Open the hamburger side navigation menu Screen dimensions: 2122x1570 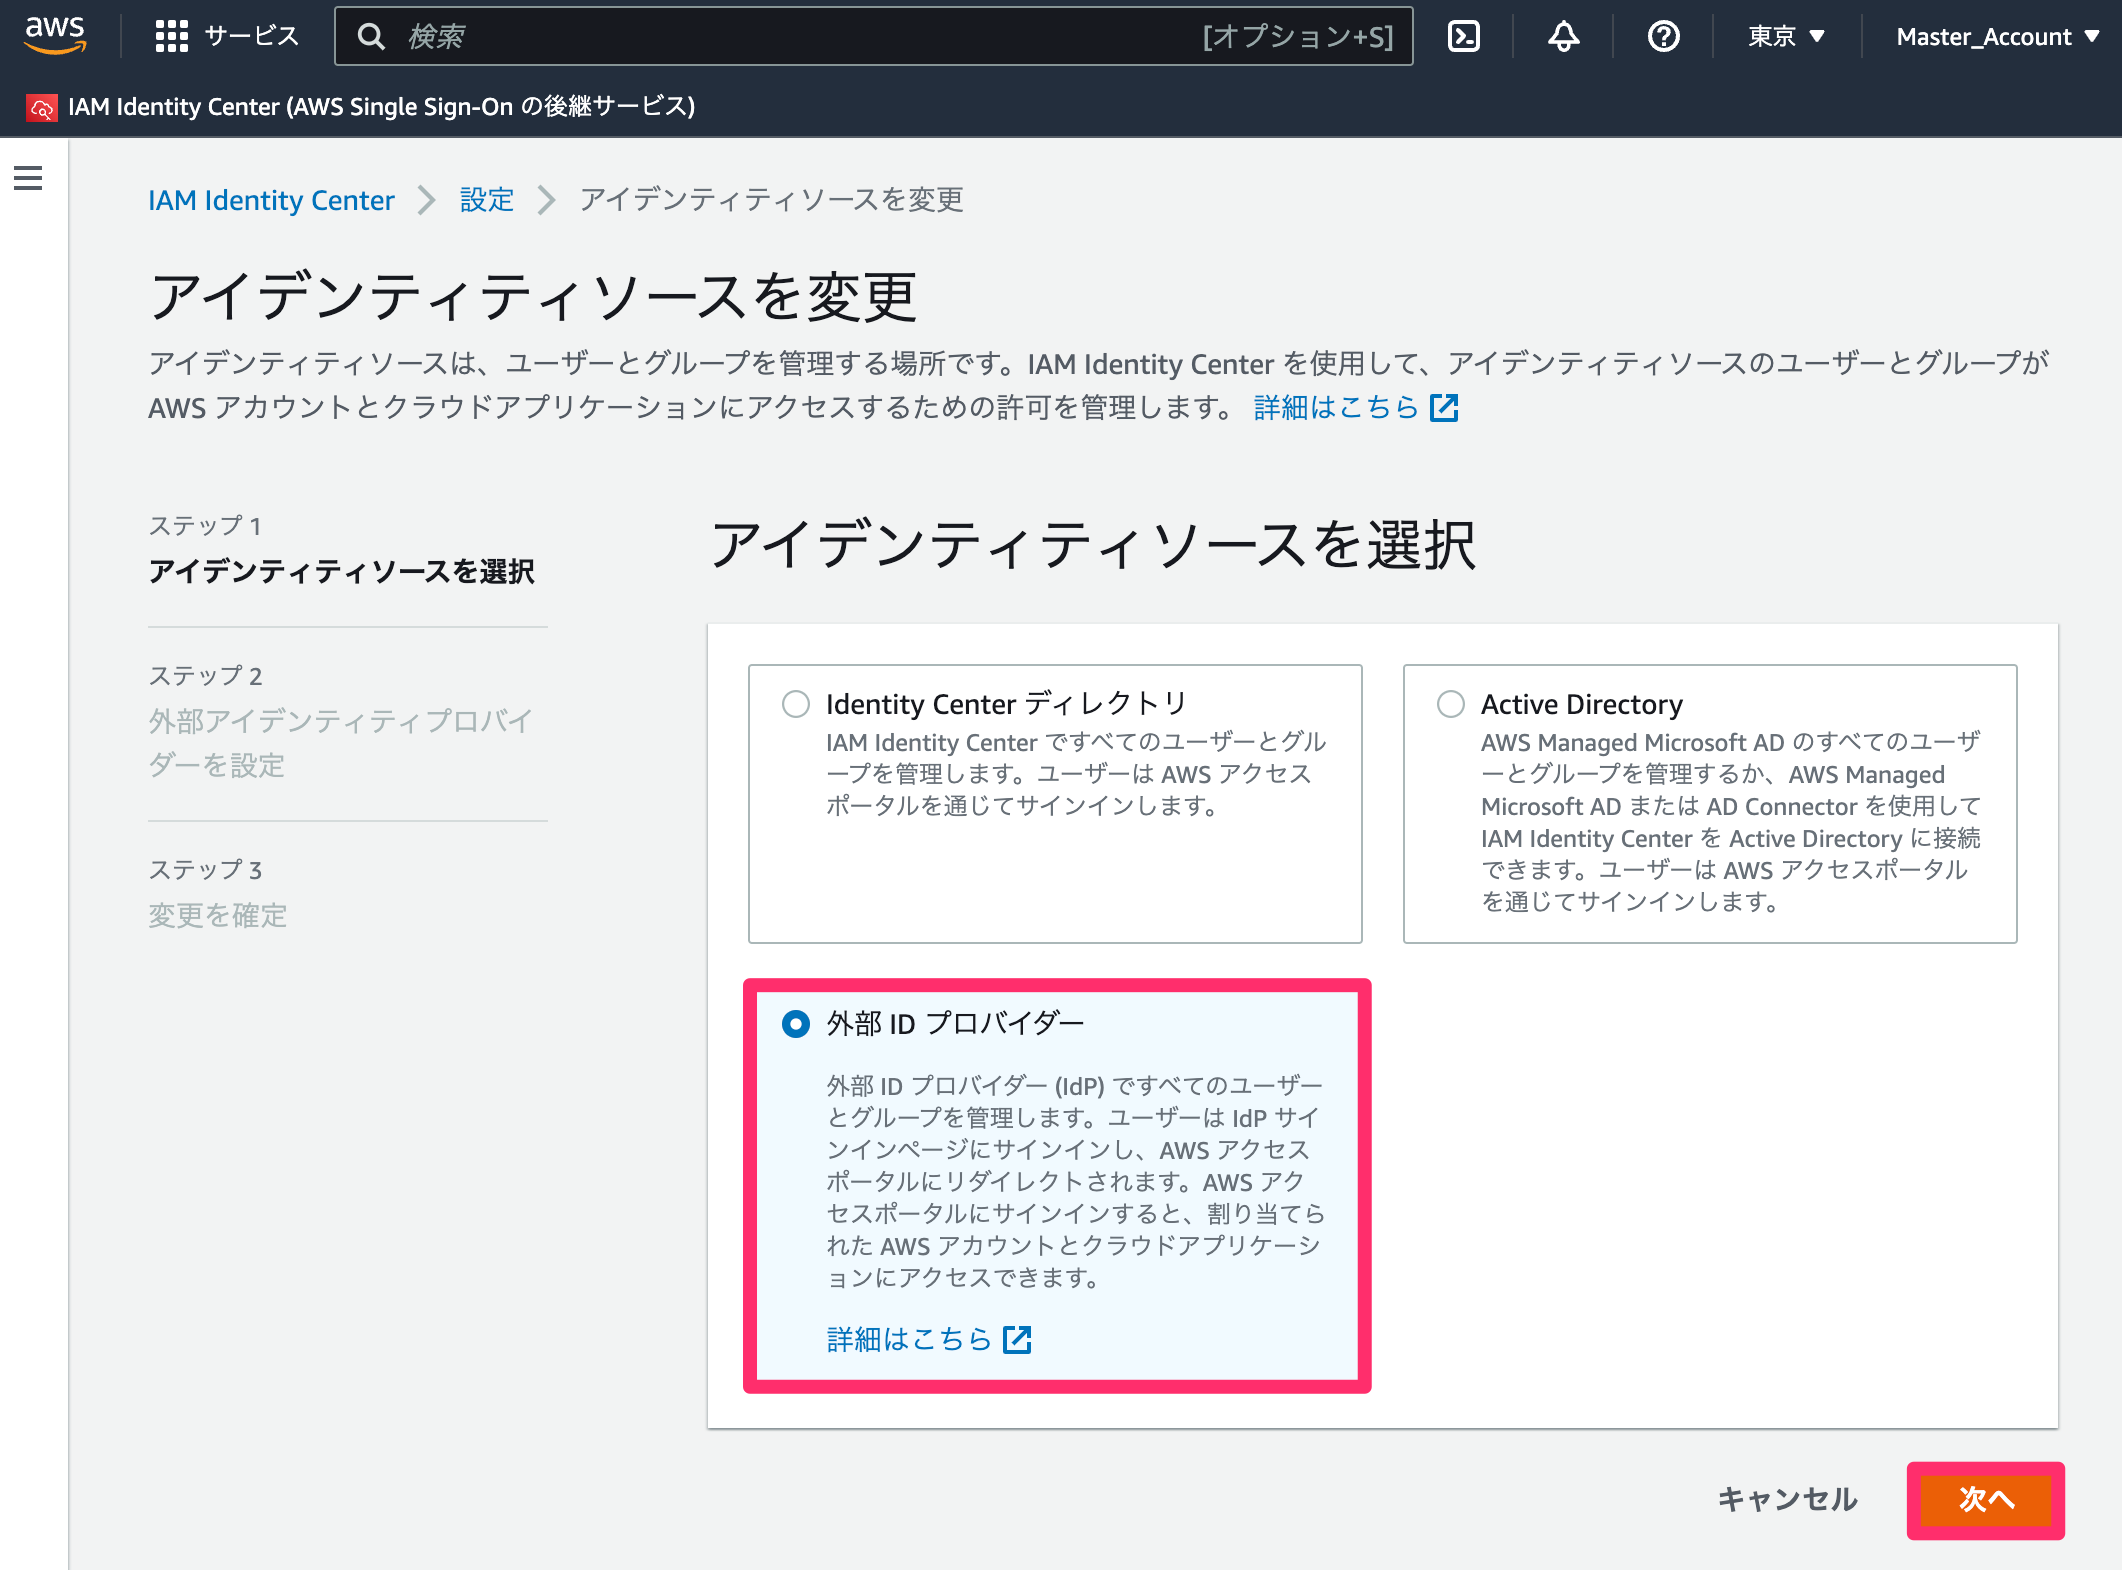pyautogui.click(x=28, y=178)
